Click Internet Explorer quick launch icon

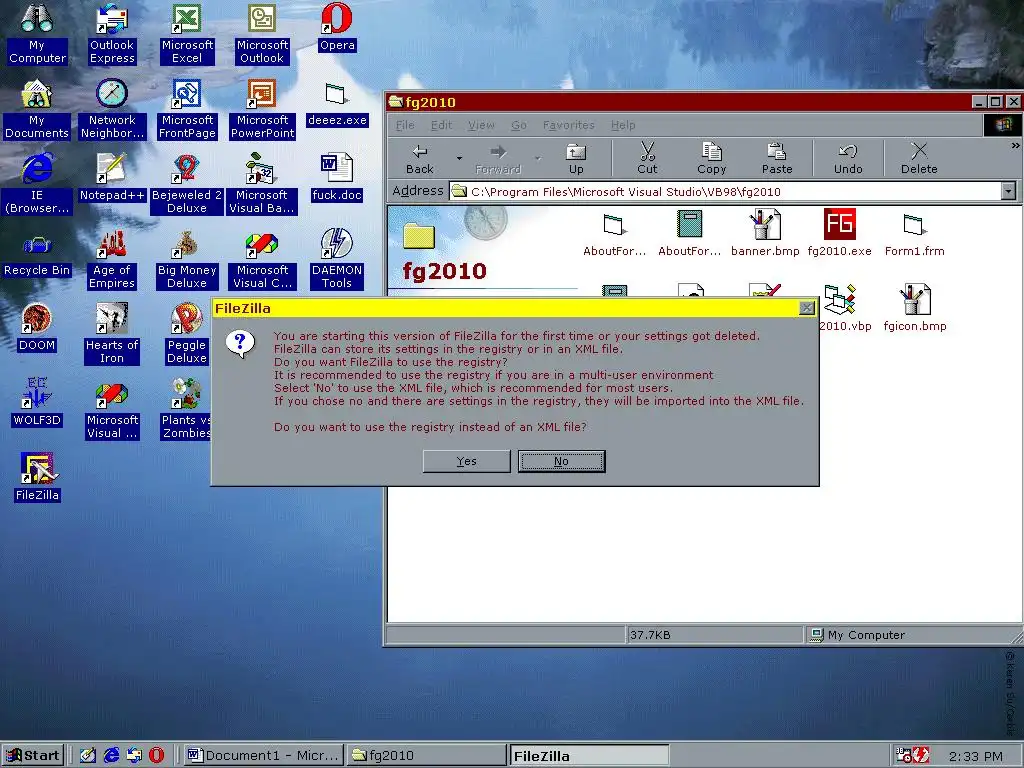(x=111, y=756)
